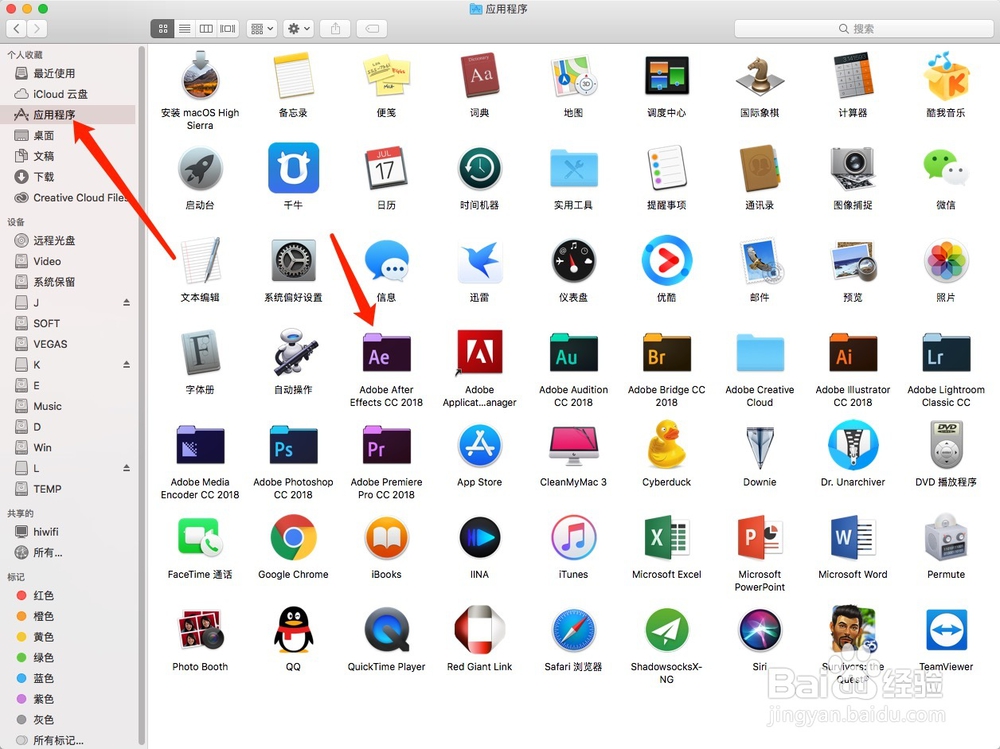Go forward in Finder history

[x=37, y=28]
